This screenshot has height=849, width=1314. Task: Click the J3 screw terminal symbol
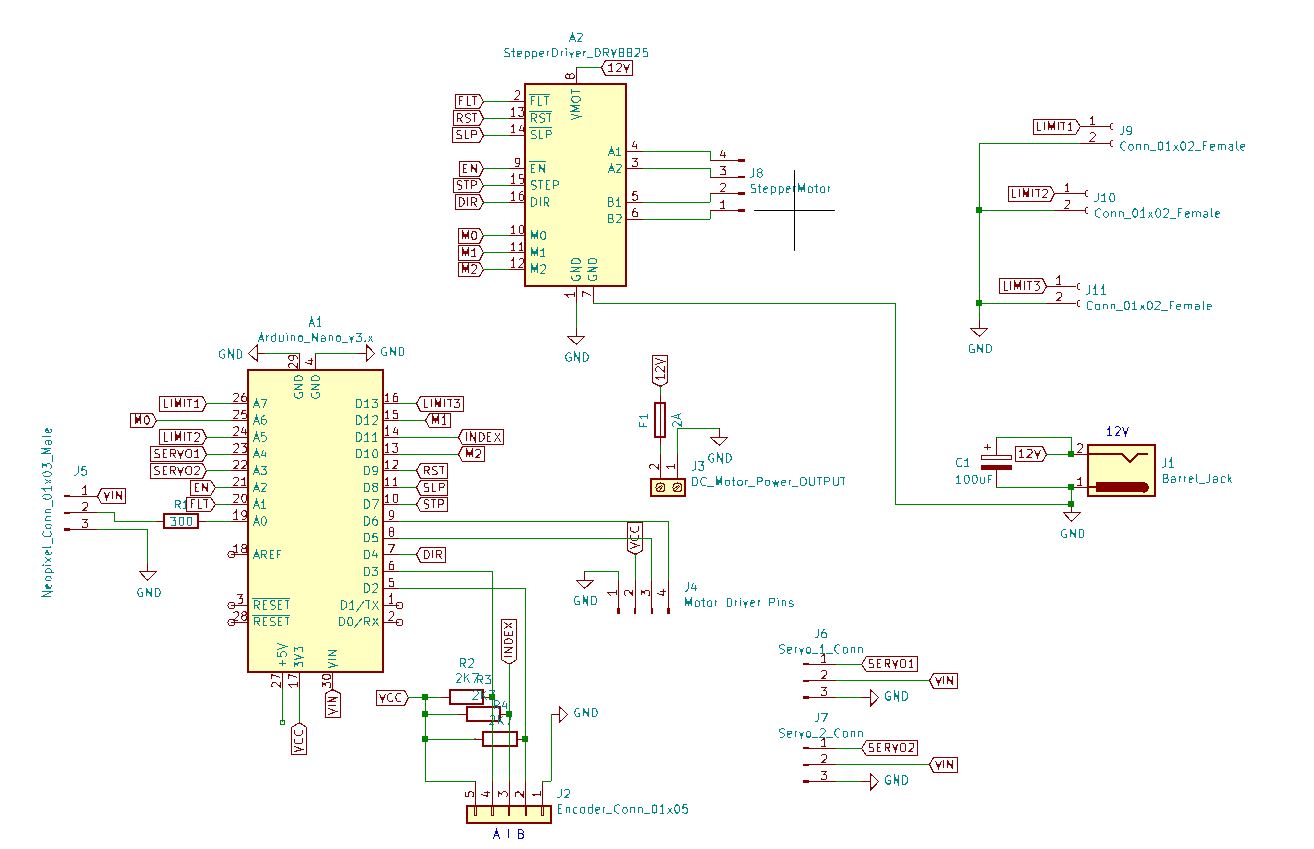[667, 487]
